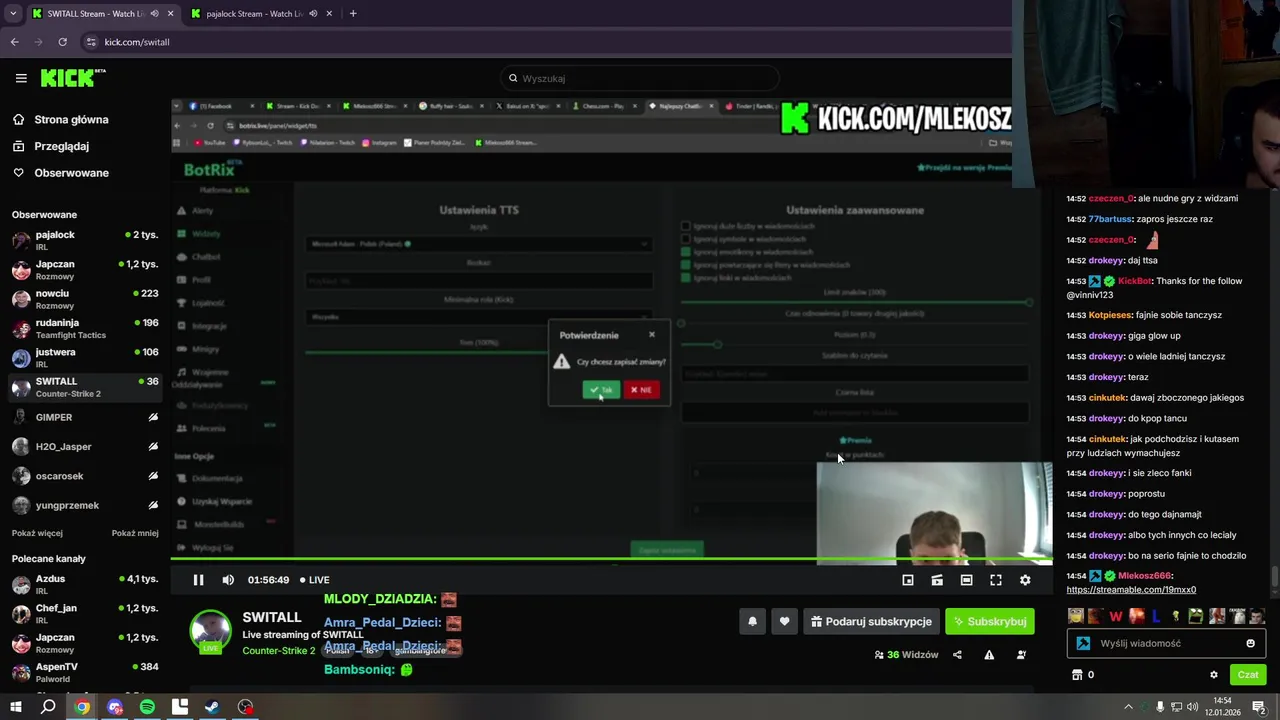Click the green Subskrybuj button
This screenshot has height=720, width=1280.
click(990, 622)
